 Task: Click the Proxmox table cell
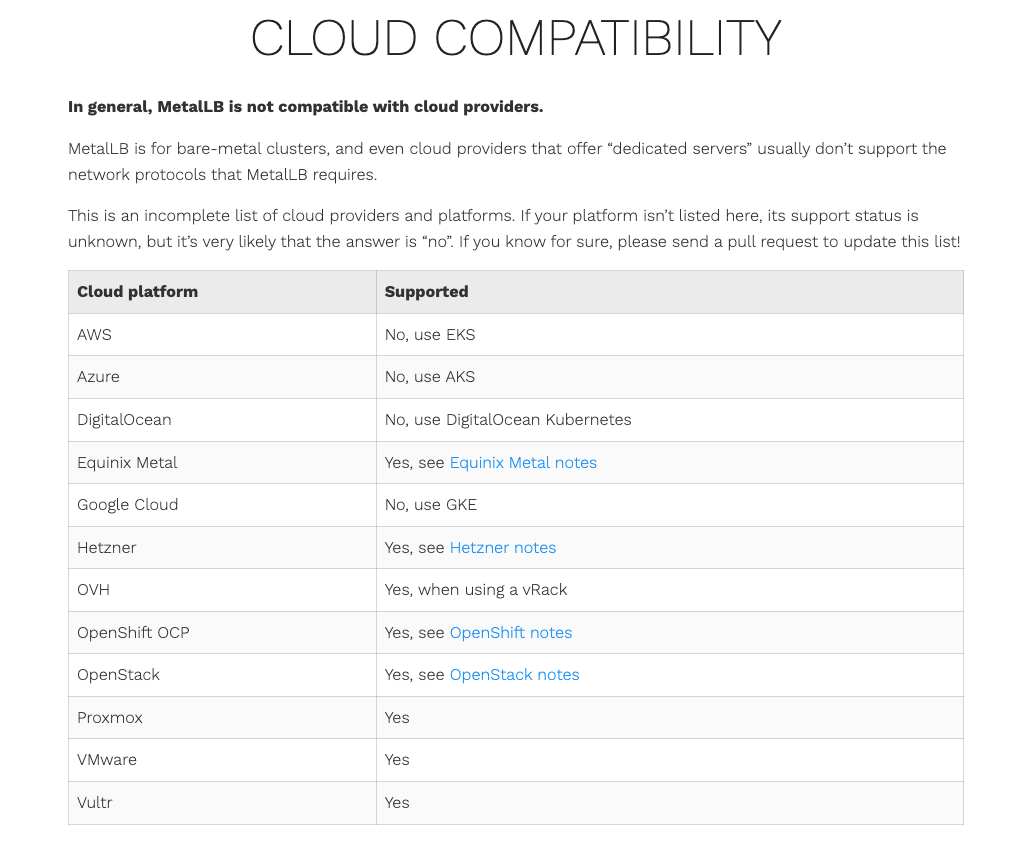point(222,717)
